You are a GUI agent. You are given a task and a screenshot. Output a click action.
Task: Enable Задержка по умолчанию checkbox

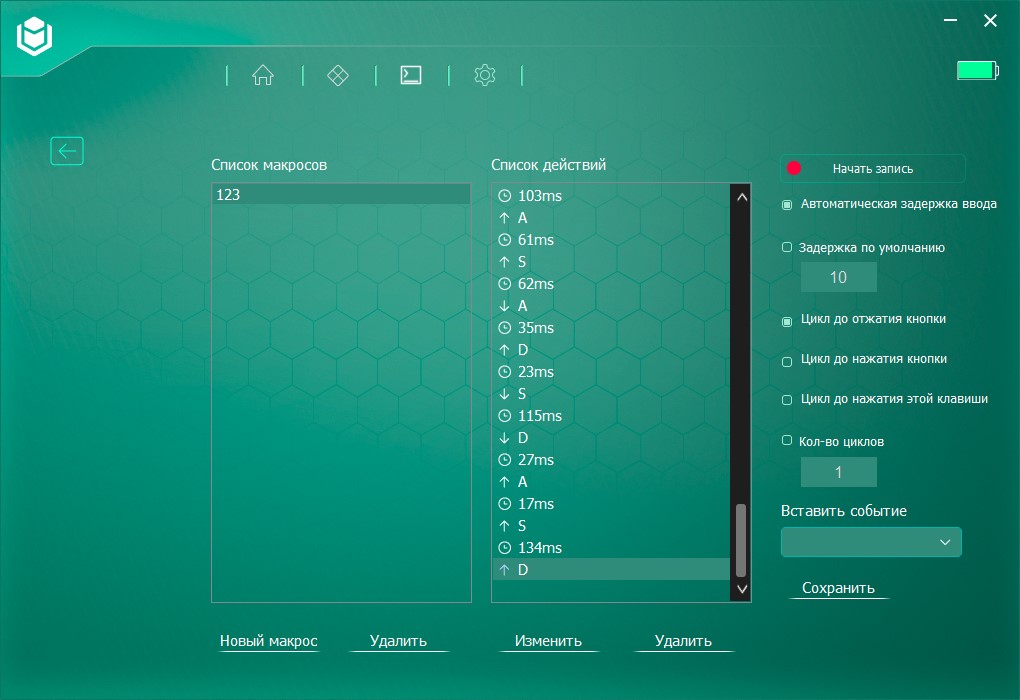tap(786, 247)
